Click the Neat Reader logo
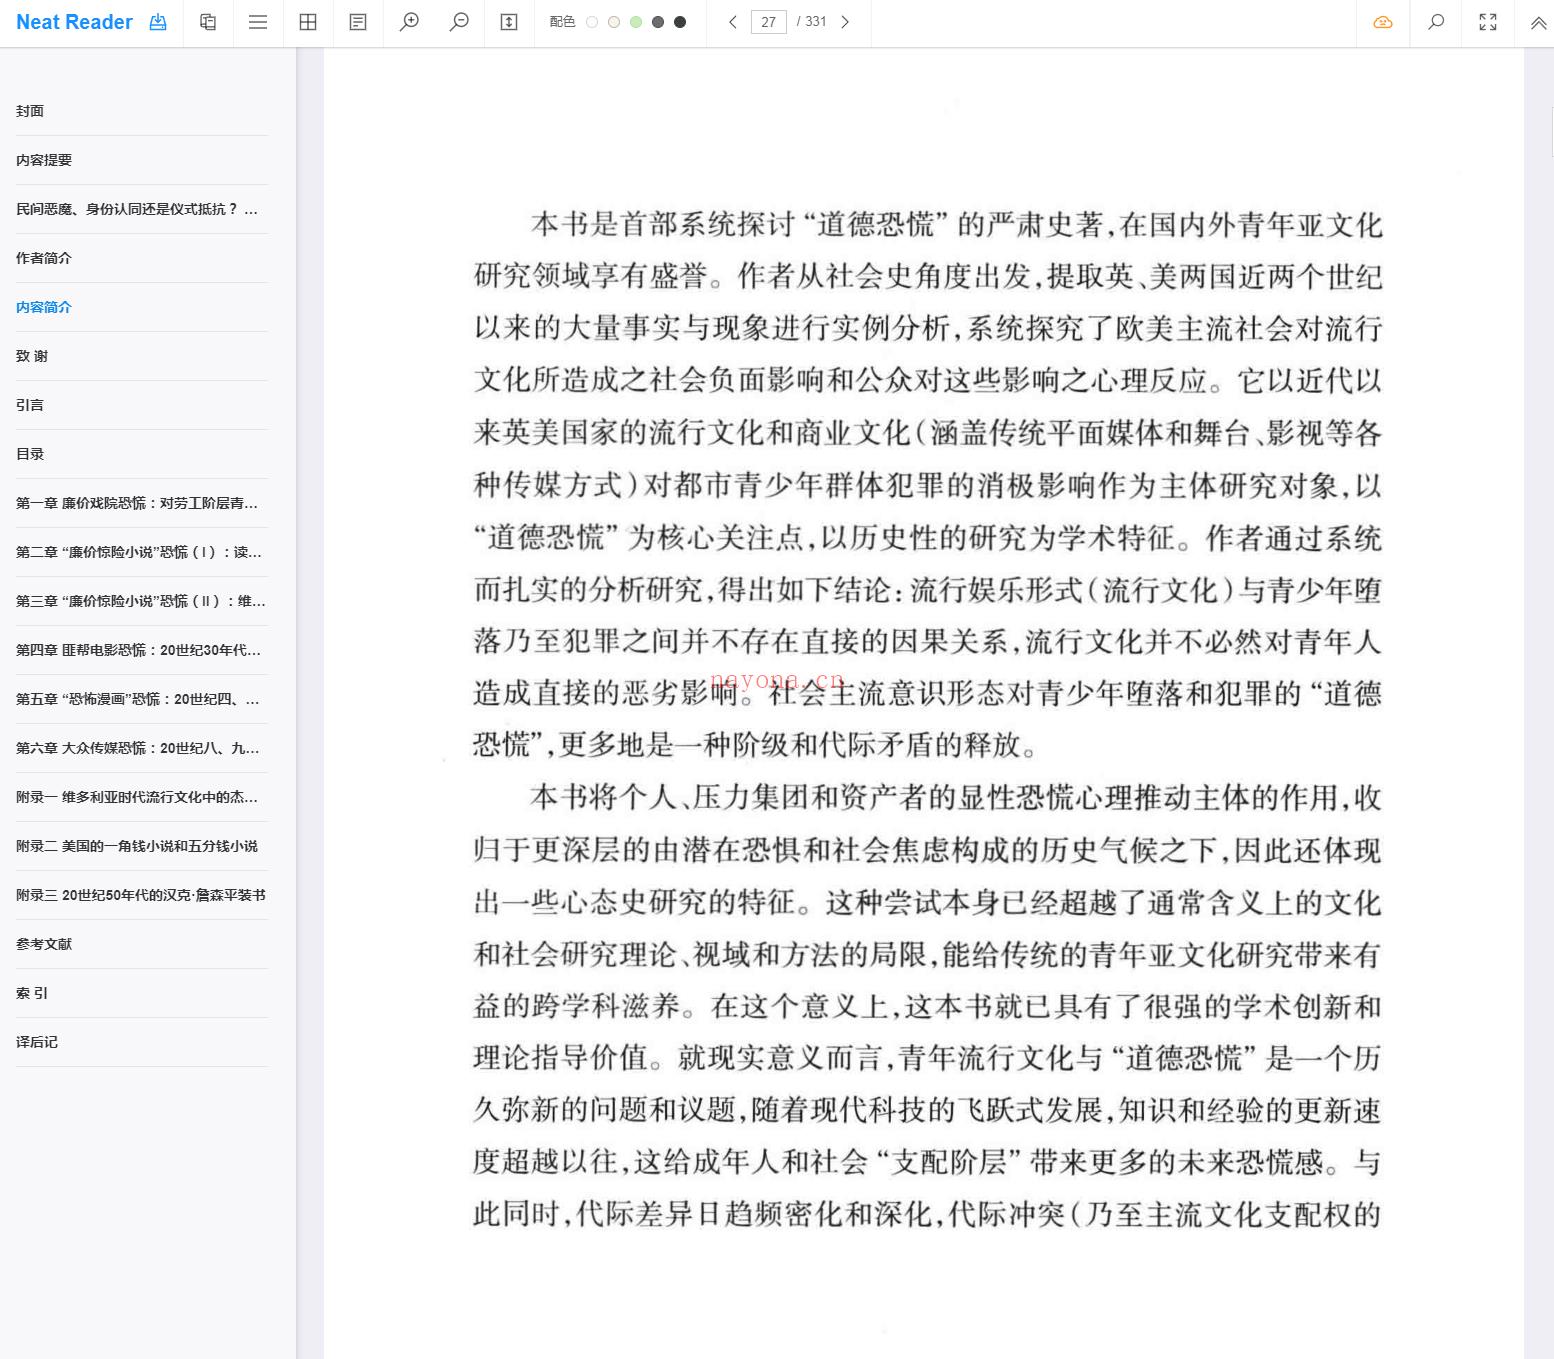The image size is (1554, 1359). click(x=74, y=22)
